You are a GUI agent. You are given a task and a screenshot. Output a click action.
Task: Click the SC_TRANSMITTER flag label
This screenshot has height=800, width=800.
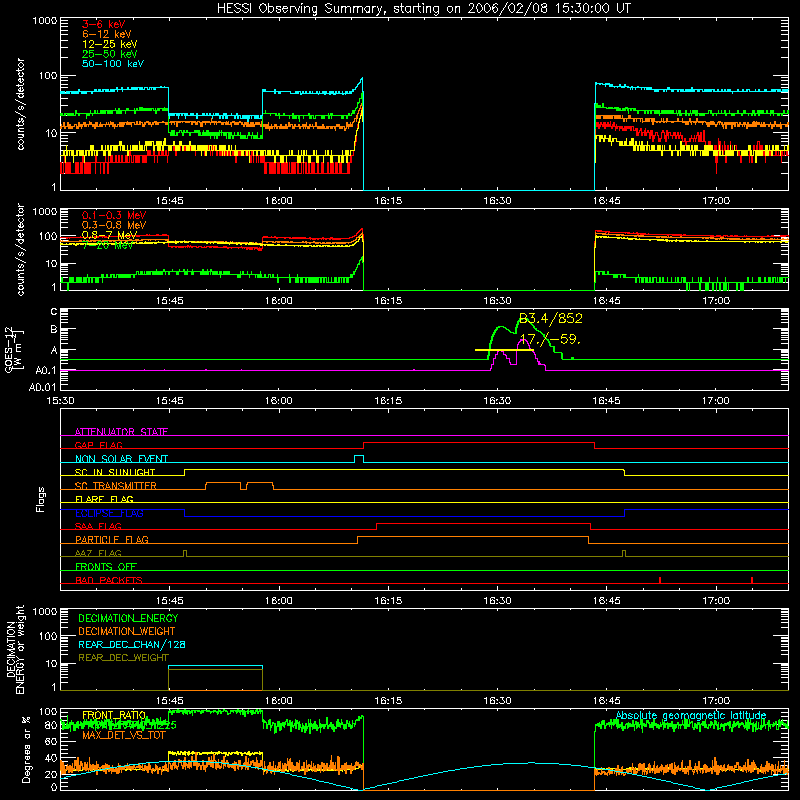click(115, 486)
